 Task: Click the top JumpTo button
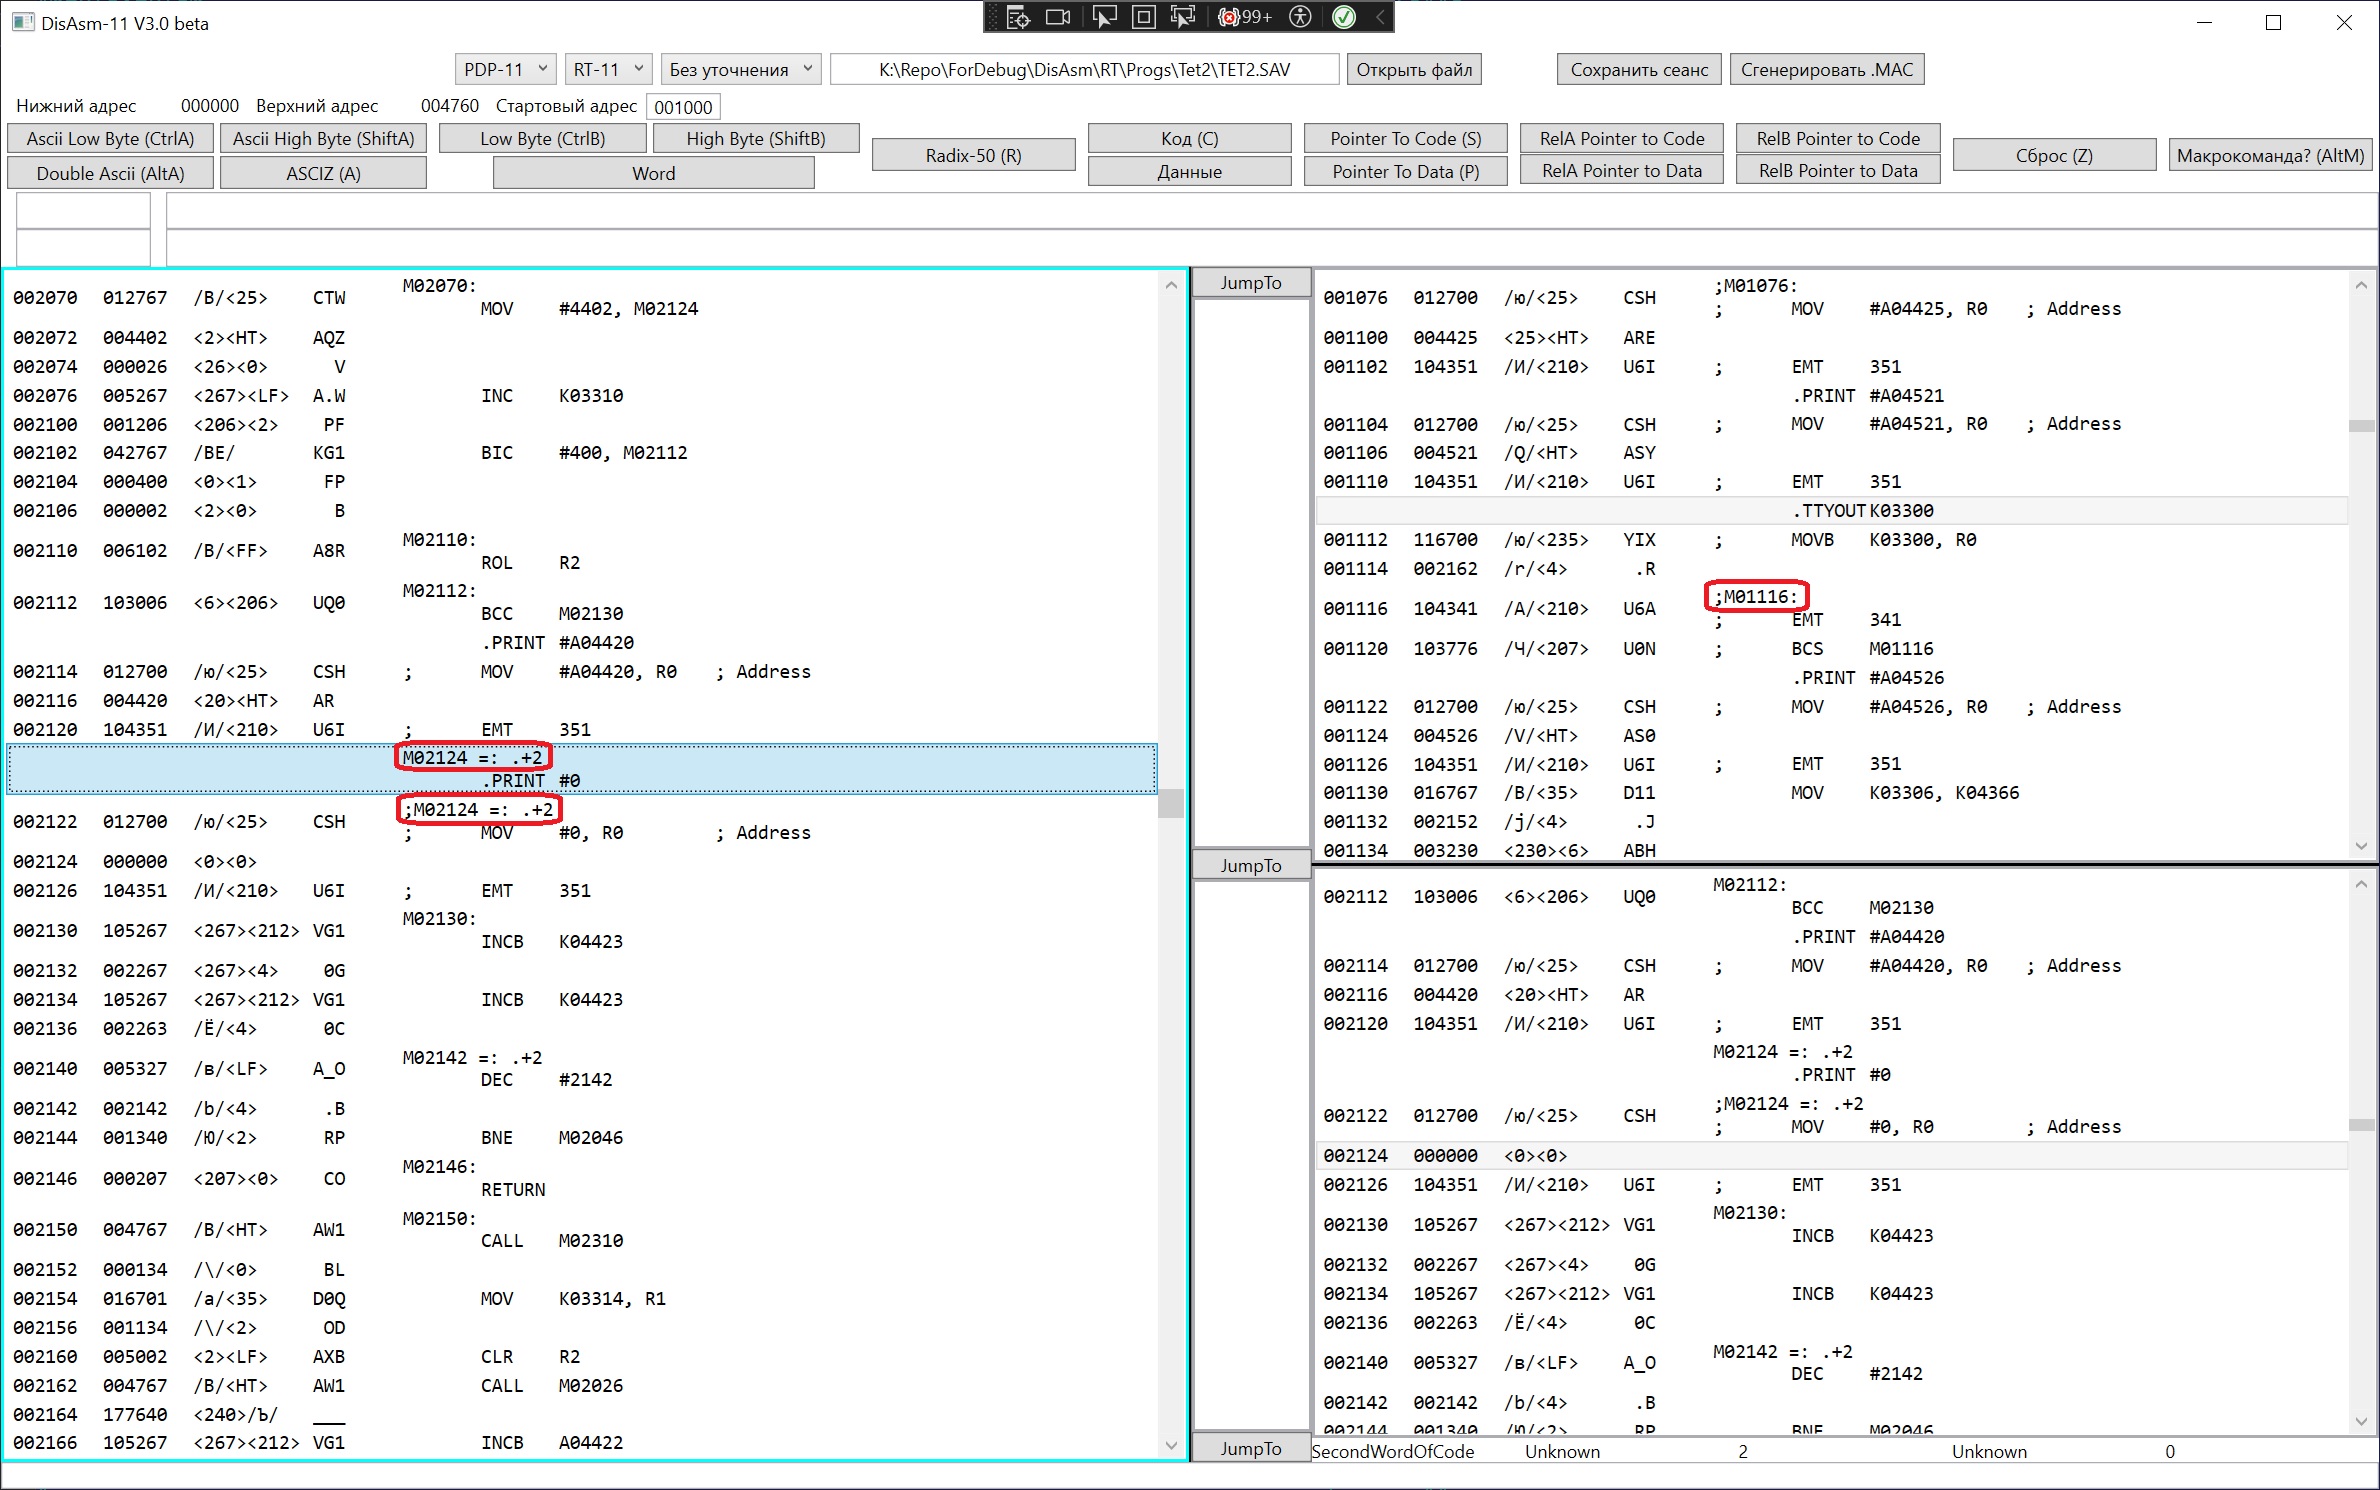click(x=1250, y=283)
